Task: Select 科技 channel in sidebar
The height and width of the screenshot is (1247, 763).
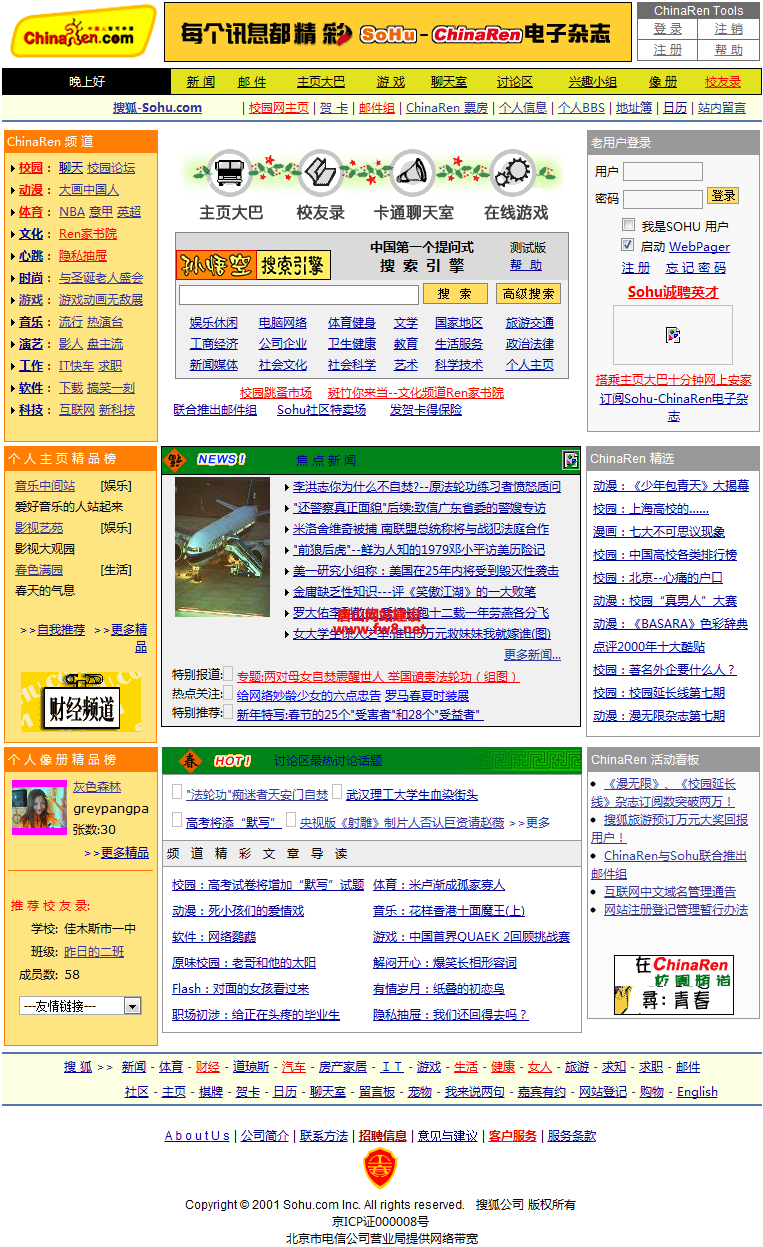Action: (x=31, y=410)
